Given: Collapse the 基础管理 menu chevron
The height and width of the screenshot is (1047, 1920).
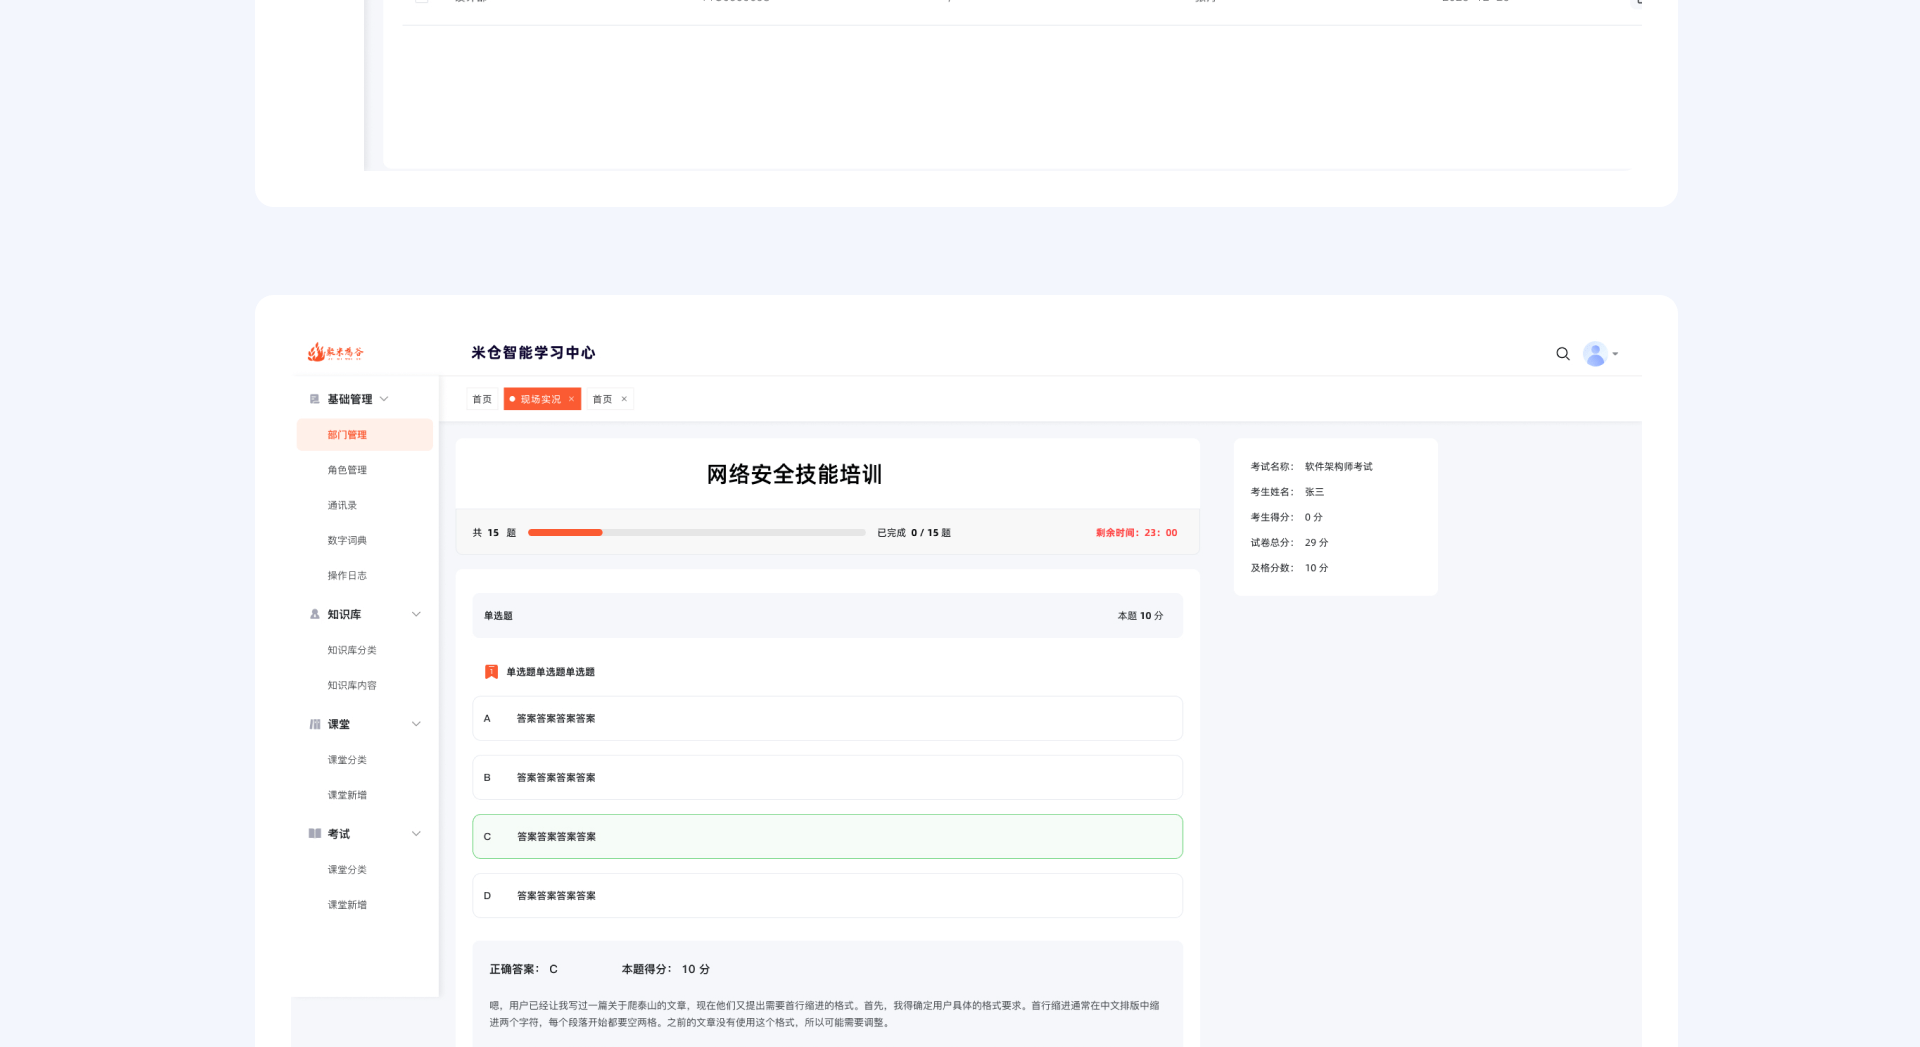Looking at the screenshot, I should (x=384, y=399).
